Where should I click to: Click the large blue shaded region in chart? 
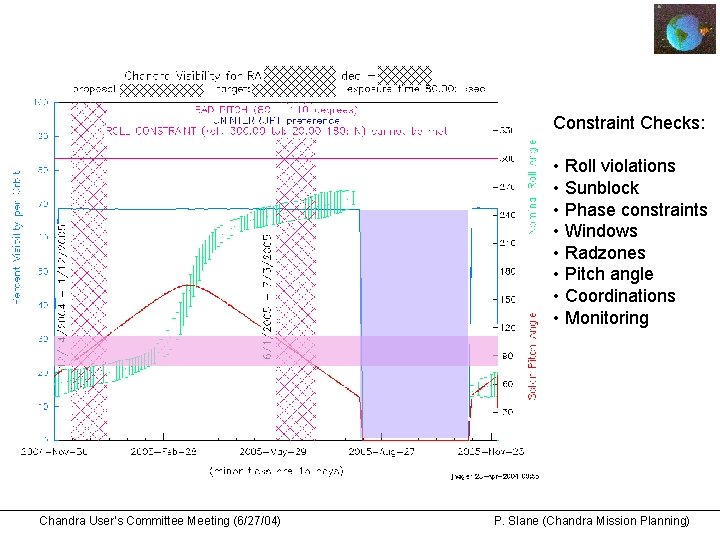[x=414, y=324]
